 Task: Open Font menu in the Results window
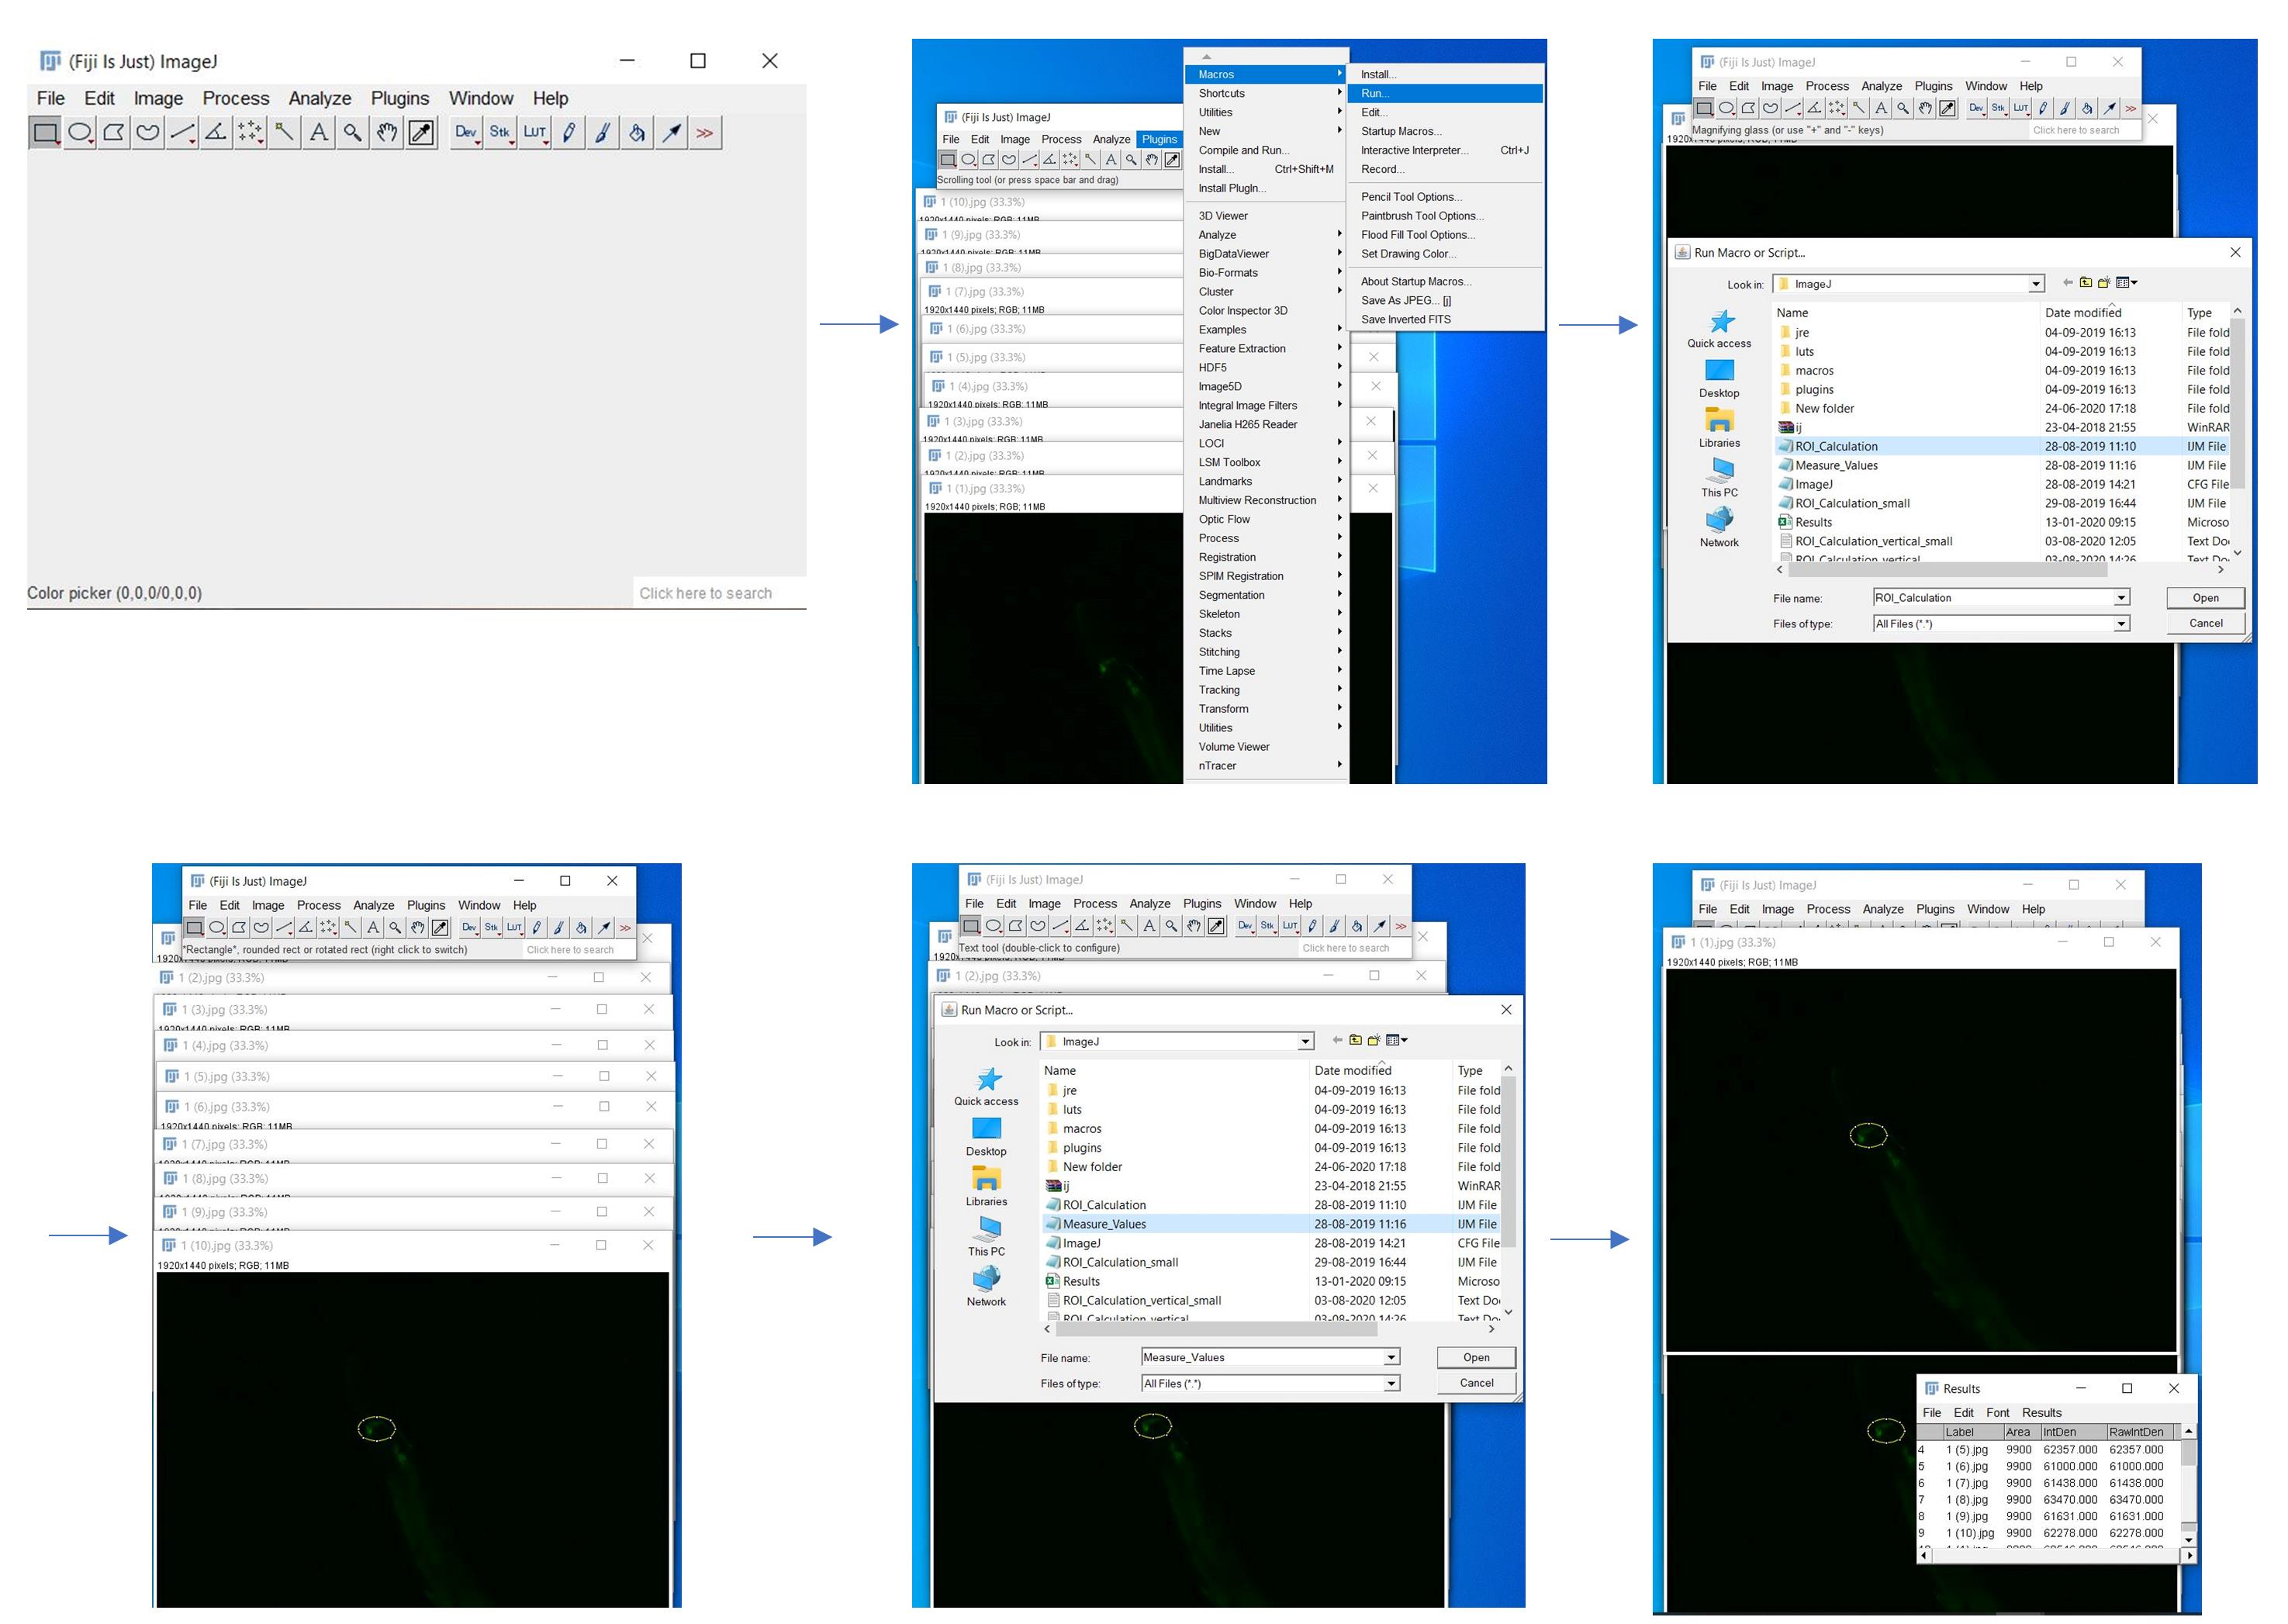pos(1997,1413)
